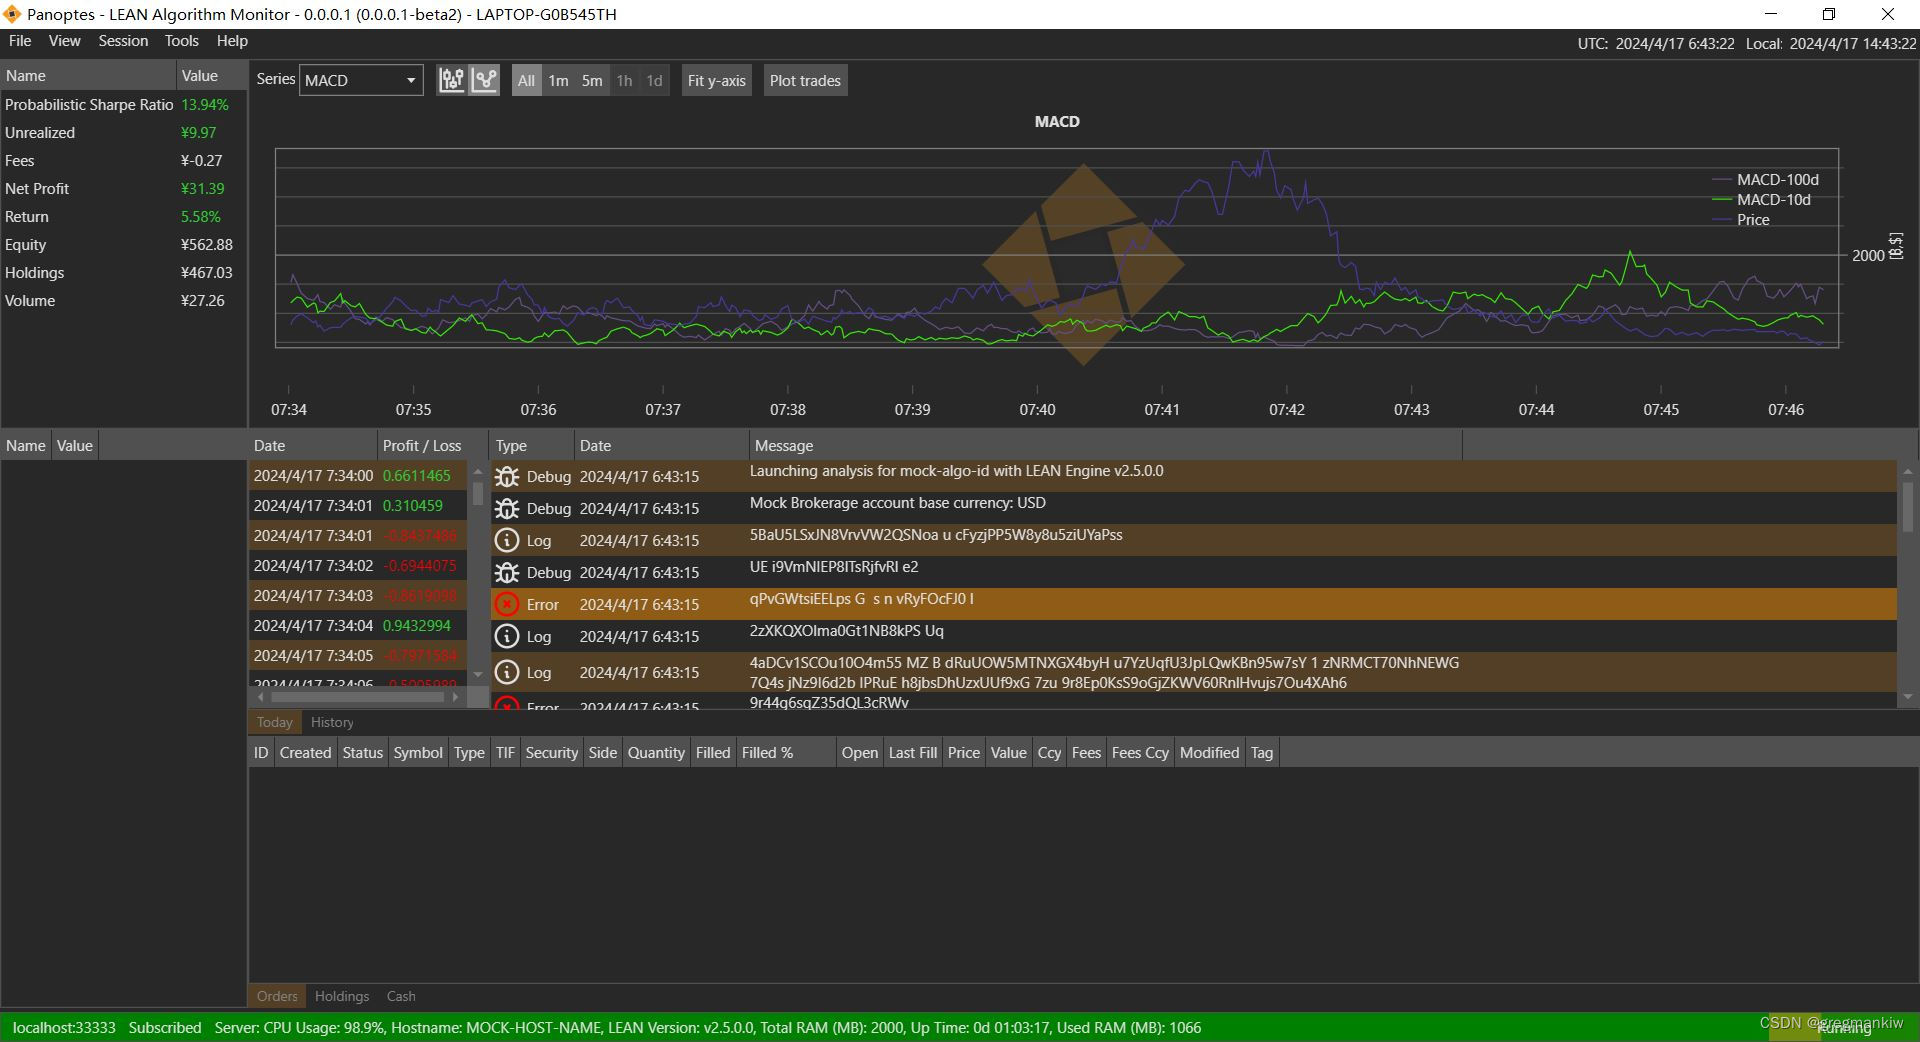Click the Fees Ccy column header
This screenshot has width=1920, height=1042.
1140,753
